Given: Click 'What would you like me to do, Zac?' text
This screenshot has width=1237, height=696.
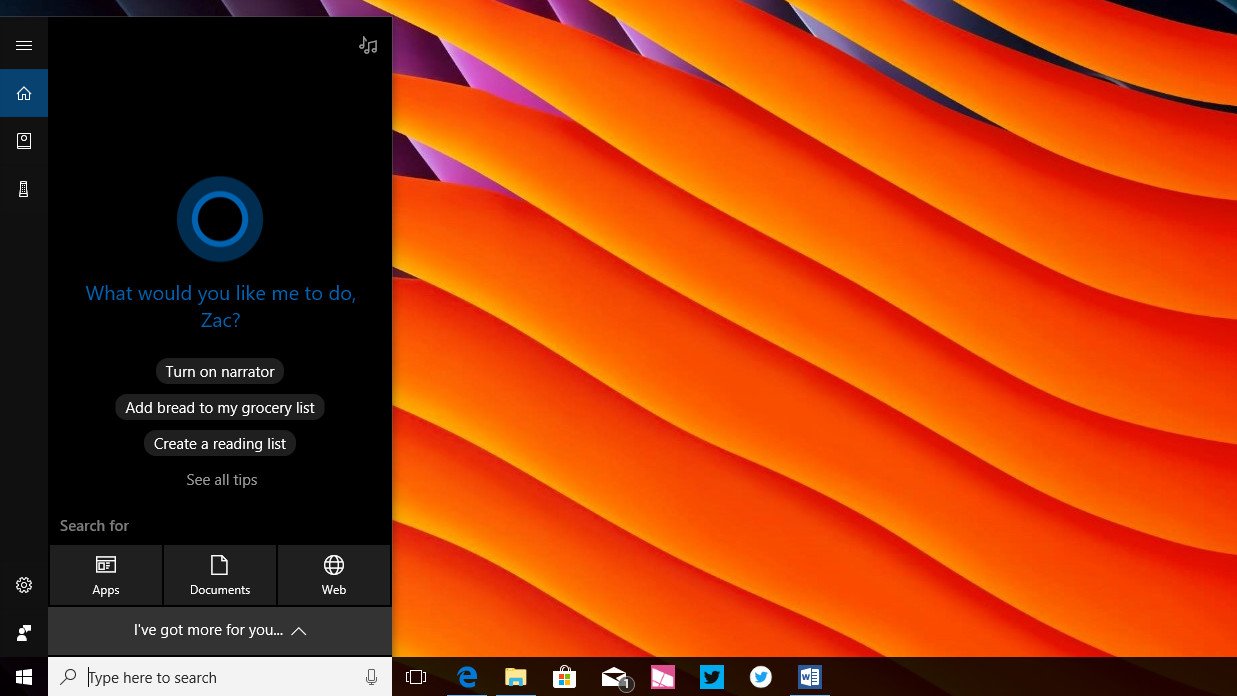Looking at the screenshot, I should [x=221, y=307].
